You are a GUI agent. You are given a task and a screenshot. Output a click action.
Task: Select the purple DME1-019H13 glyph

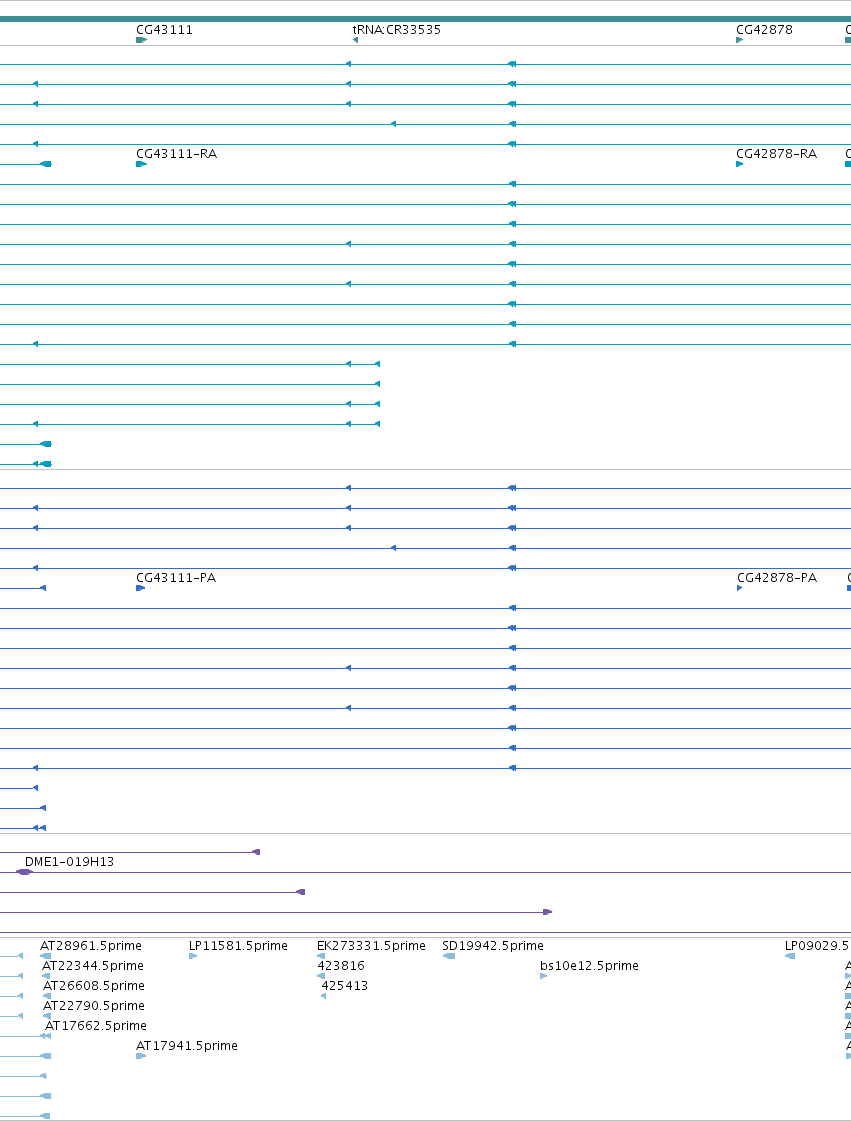pyautogui.click(x=25, y=872)
